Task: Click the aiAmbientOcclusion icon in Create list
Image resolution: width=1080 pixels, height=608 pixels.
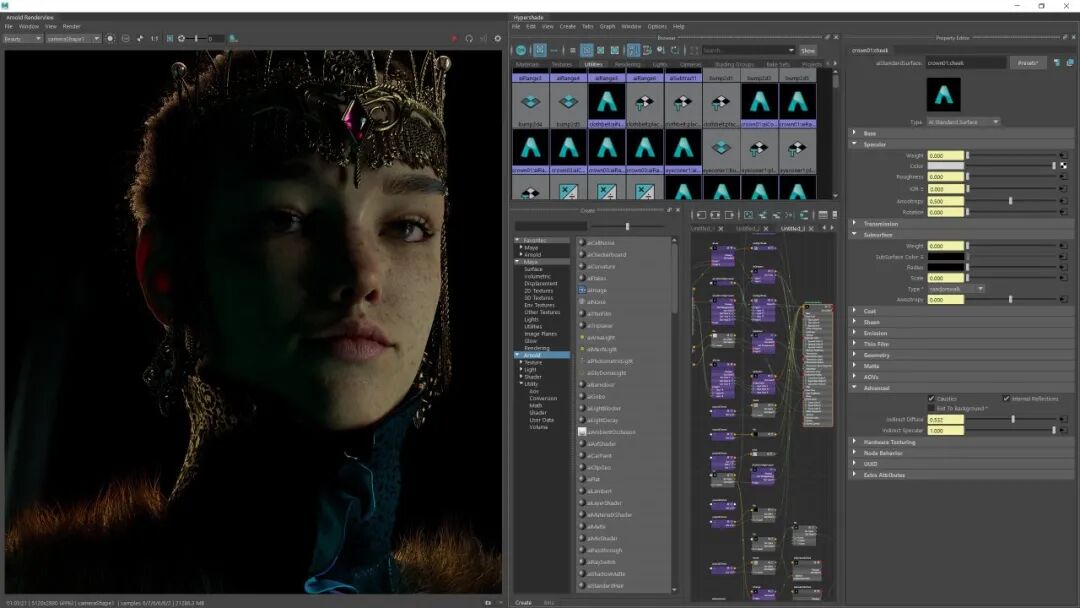Action: (582, 432)
